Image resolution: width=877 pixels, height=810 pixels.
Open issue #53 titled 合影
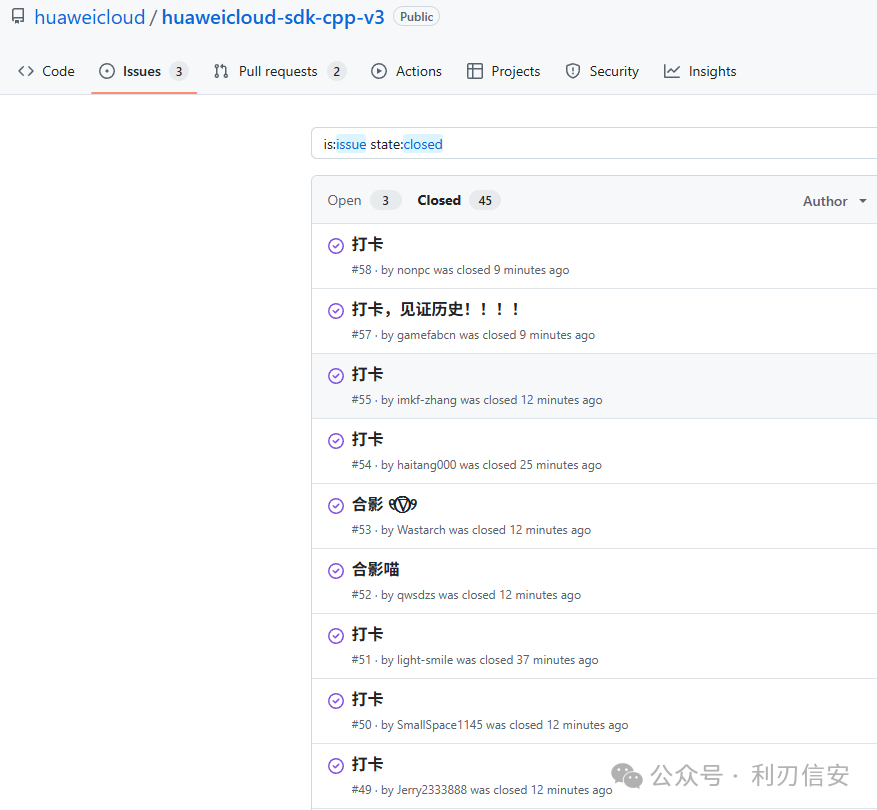coord(384,505)
